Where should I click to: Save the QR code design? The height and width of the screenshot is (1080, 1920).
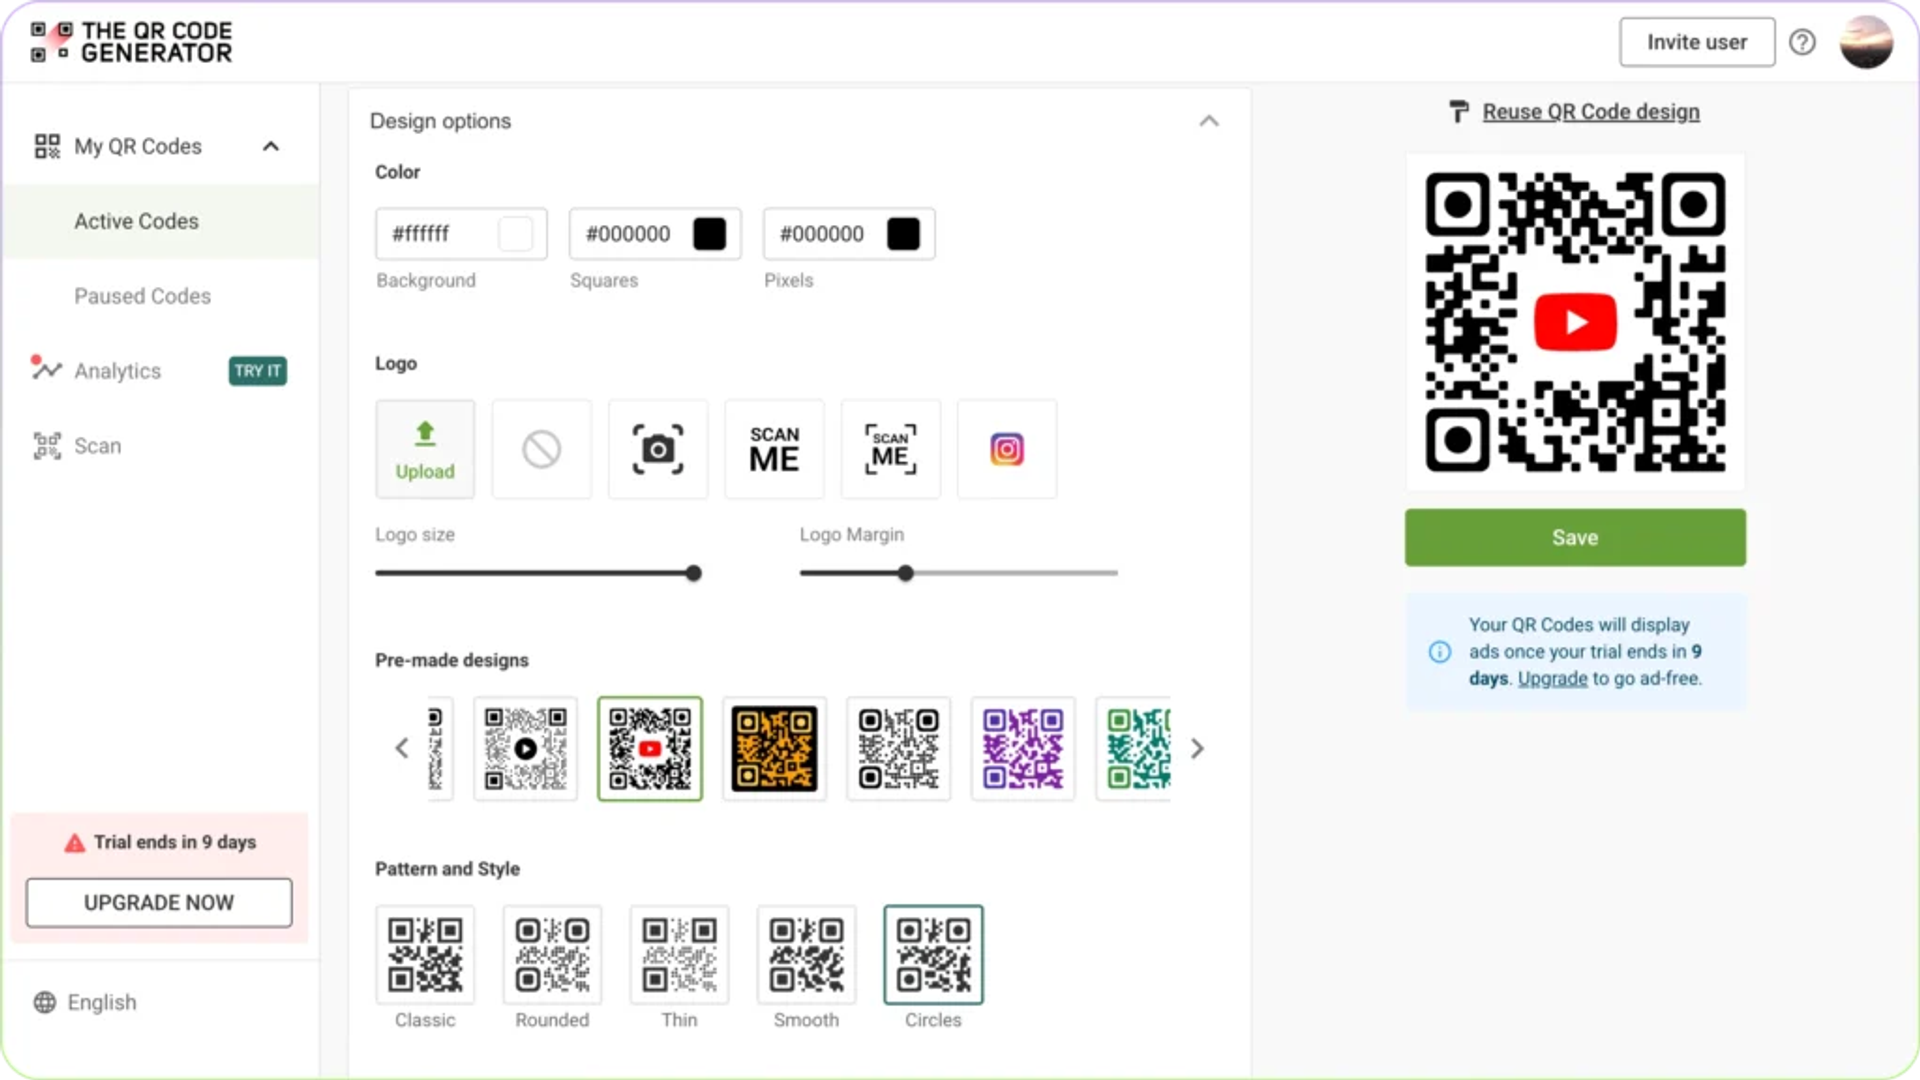1575,537
